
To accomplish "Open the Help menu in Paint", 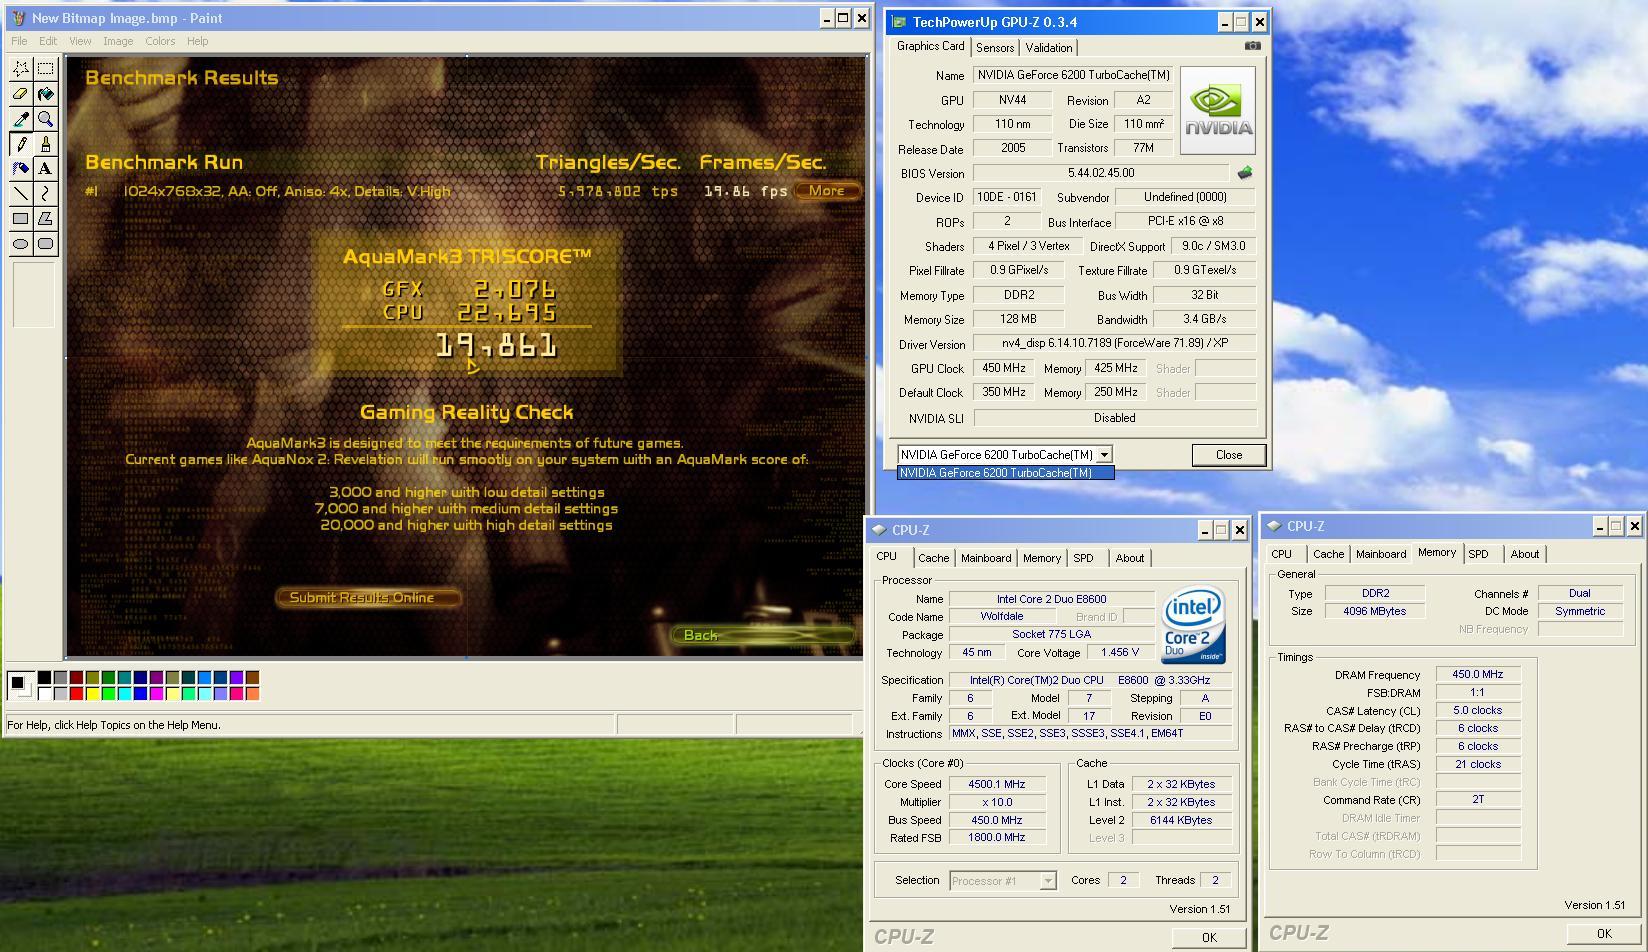I will 198,41.
